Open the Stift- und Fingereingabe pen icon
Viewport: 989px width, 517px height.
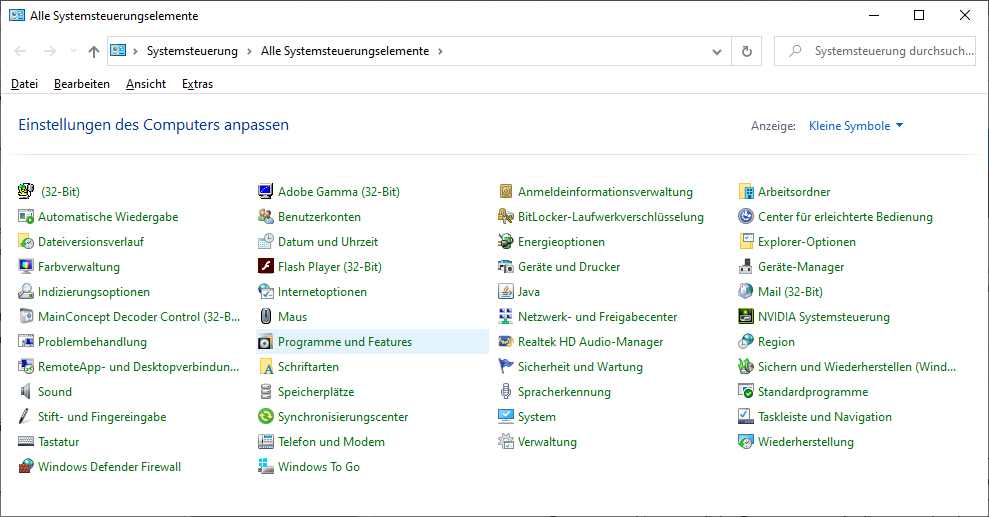(26, 417)
